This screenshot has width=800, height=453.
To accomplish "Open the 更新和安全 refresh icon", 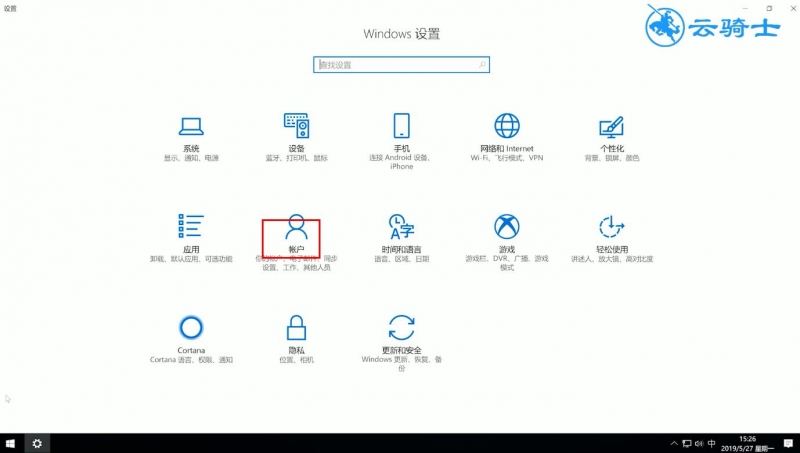I will click(x=402, y=328).
